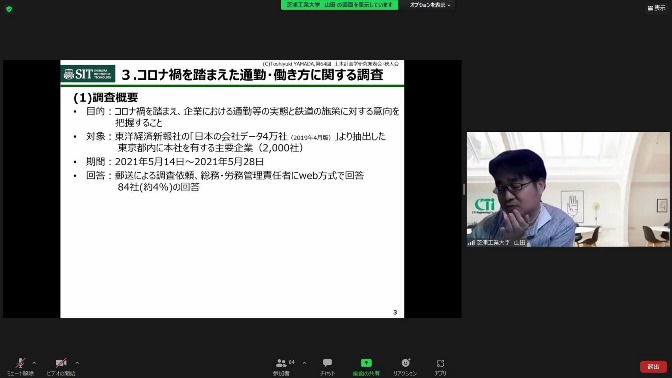The width and height of the screenshot is (672, 378).
Task: Click the signal strength icon on video
Action: tap(471, 243)
